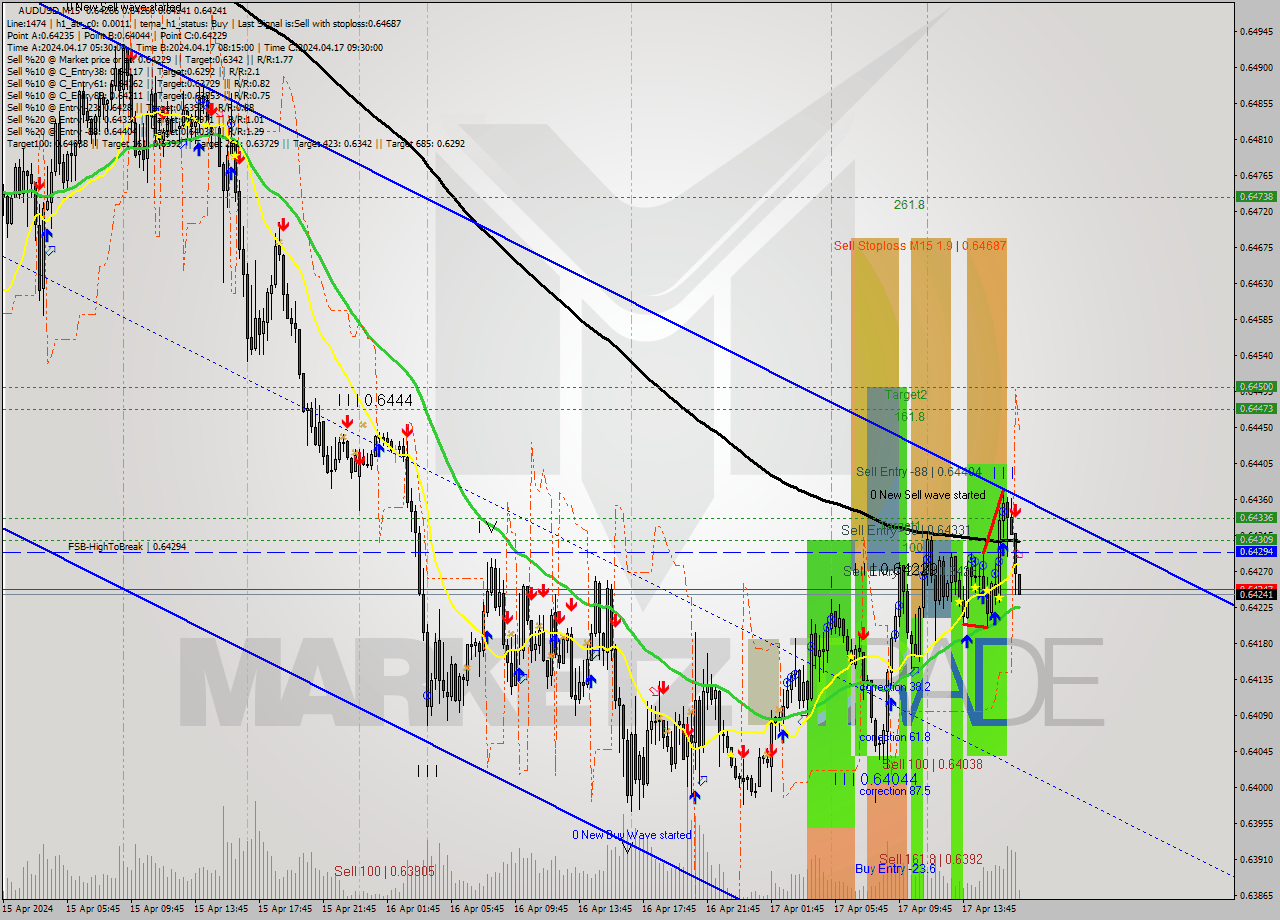The width and height of the screenshot is (1280, 920).
Task: Click the green 0.64473 price tag
Action: (1256, 408)
